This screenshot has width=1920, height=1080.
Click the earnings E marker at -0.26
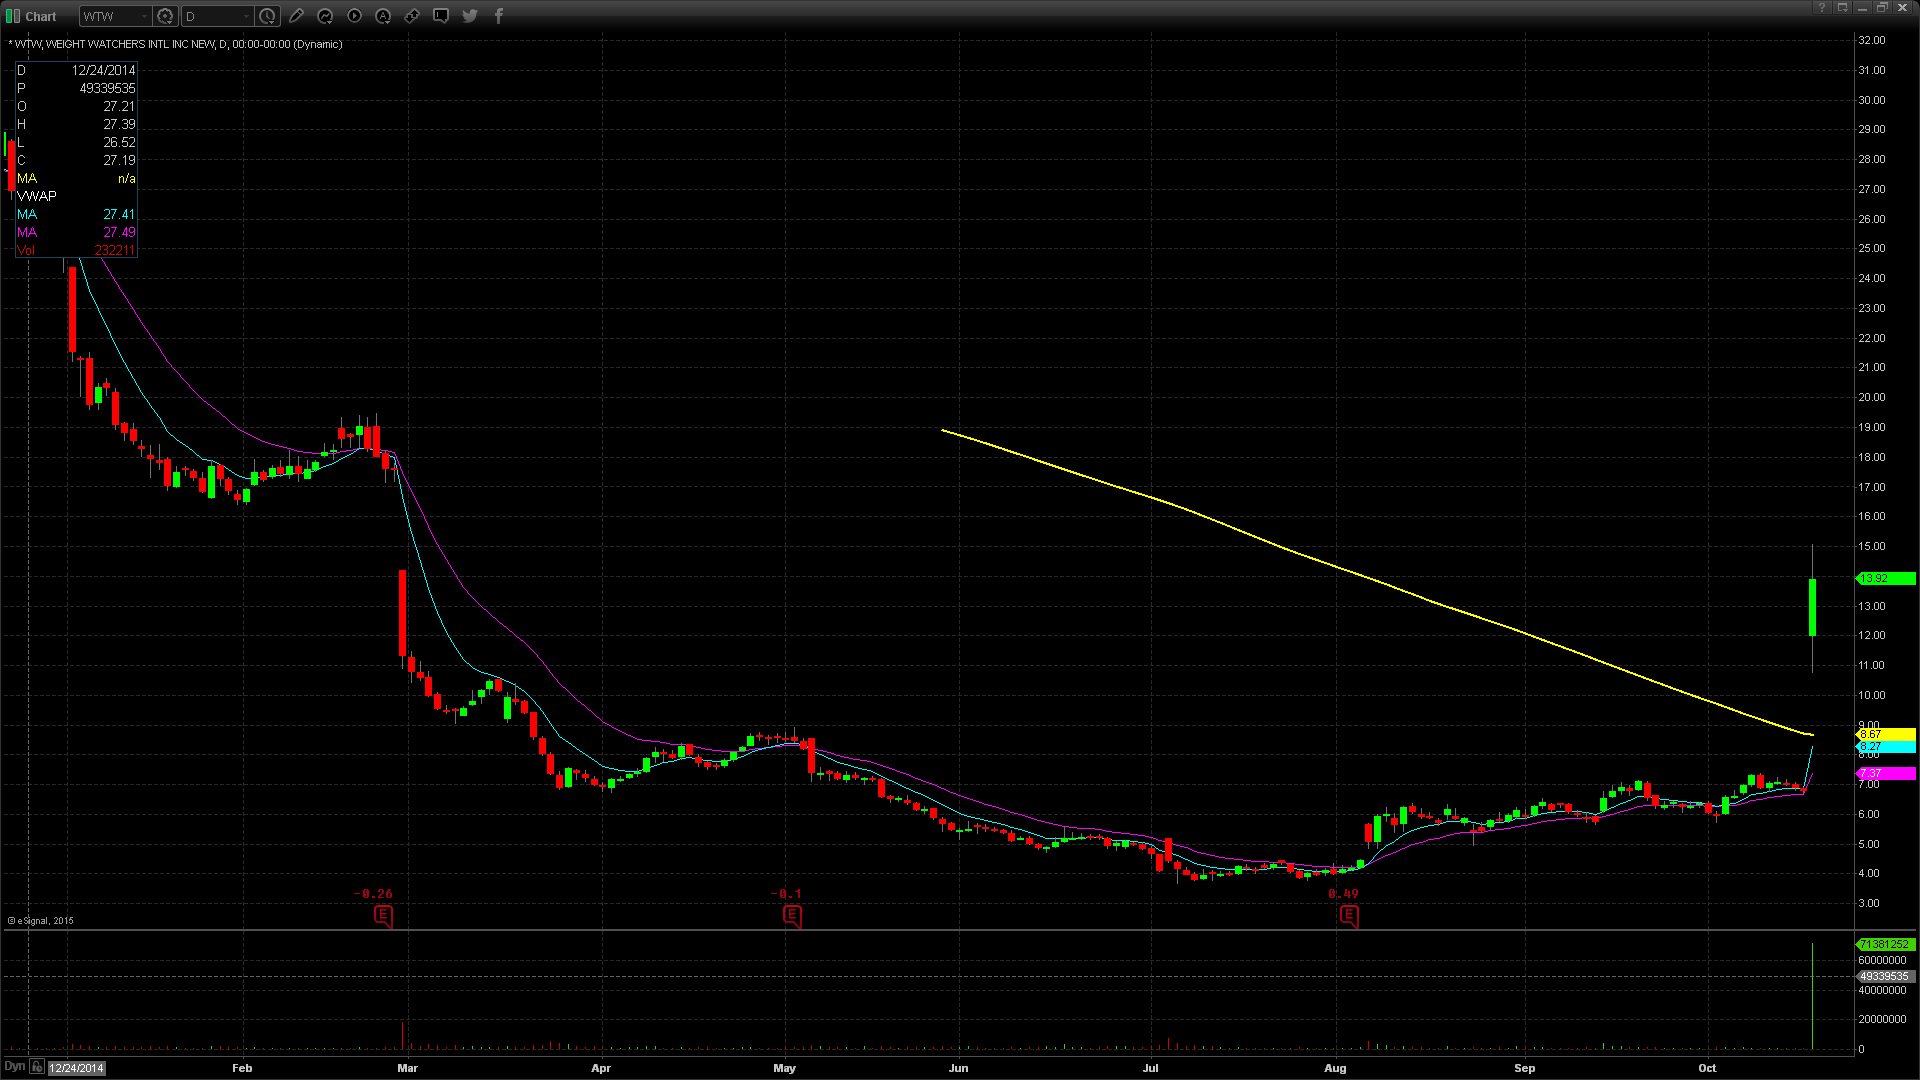(383, 915)
